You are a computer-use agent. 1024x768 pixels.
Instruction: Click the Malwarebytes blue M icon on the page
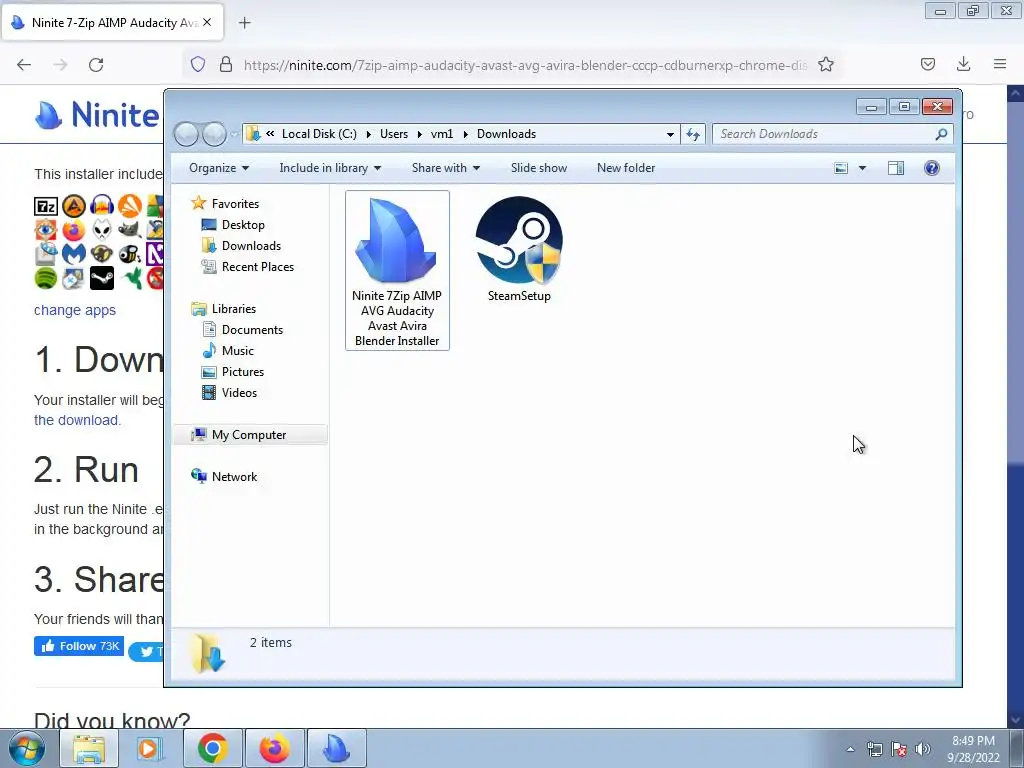tap(74, 254)
